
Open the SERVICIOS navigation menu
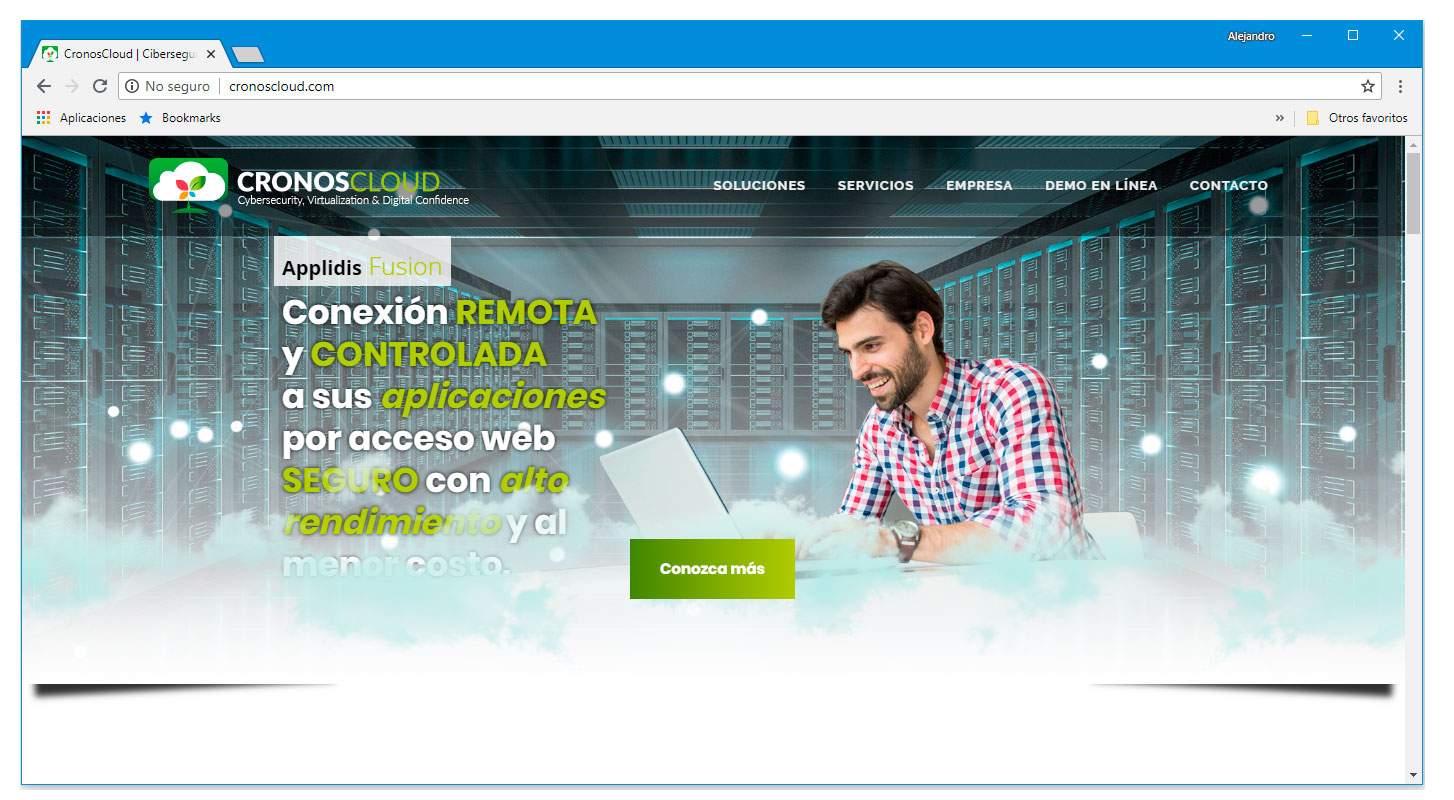click(x=875, y=185)
